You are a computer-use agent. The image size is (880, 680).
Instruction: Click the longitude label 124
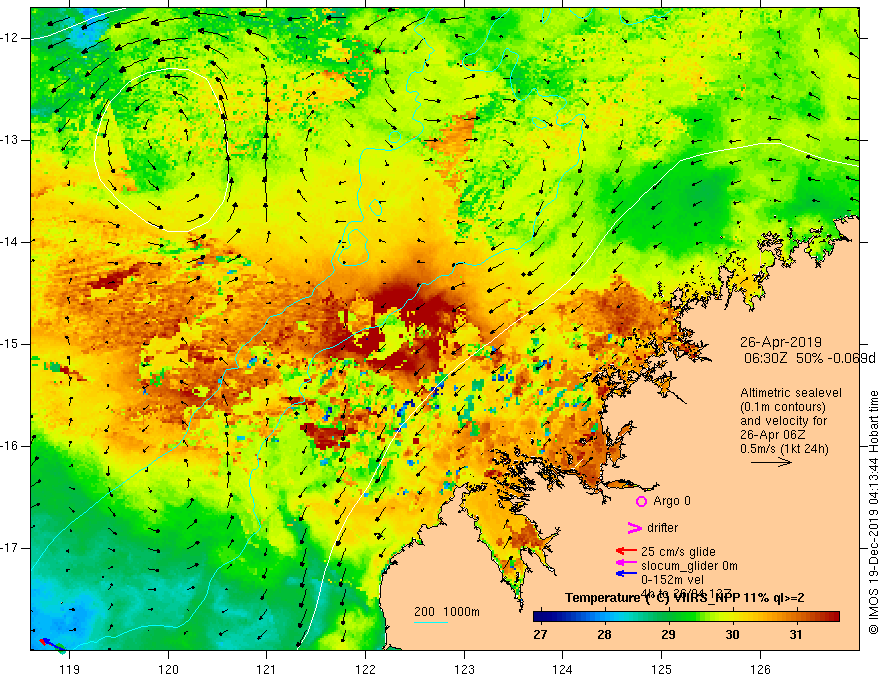pos(562,669)
